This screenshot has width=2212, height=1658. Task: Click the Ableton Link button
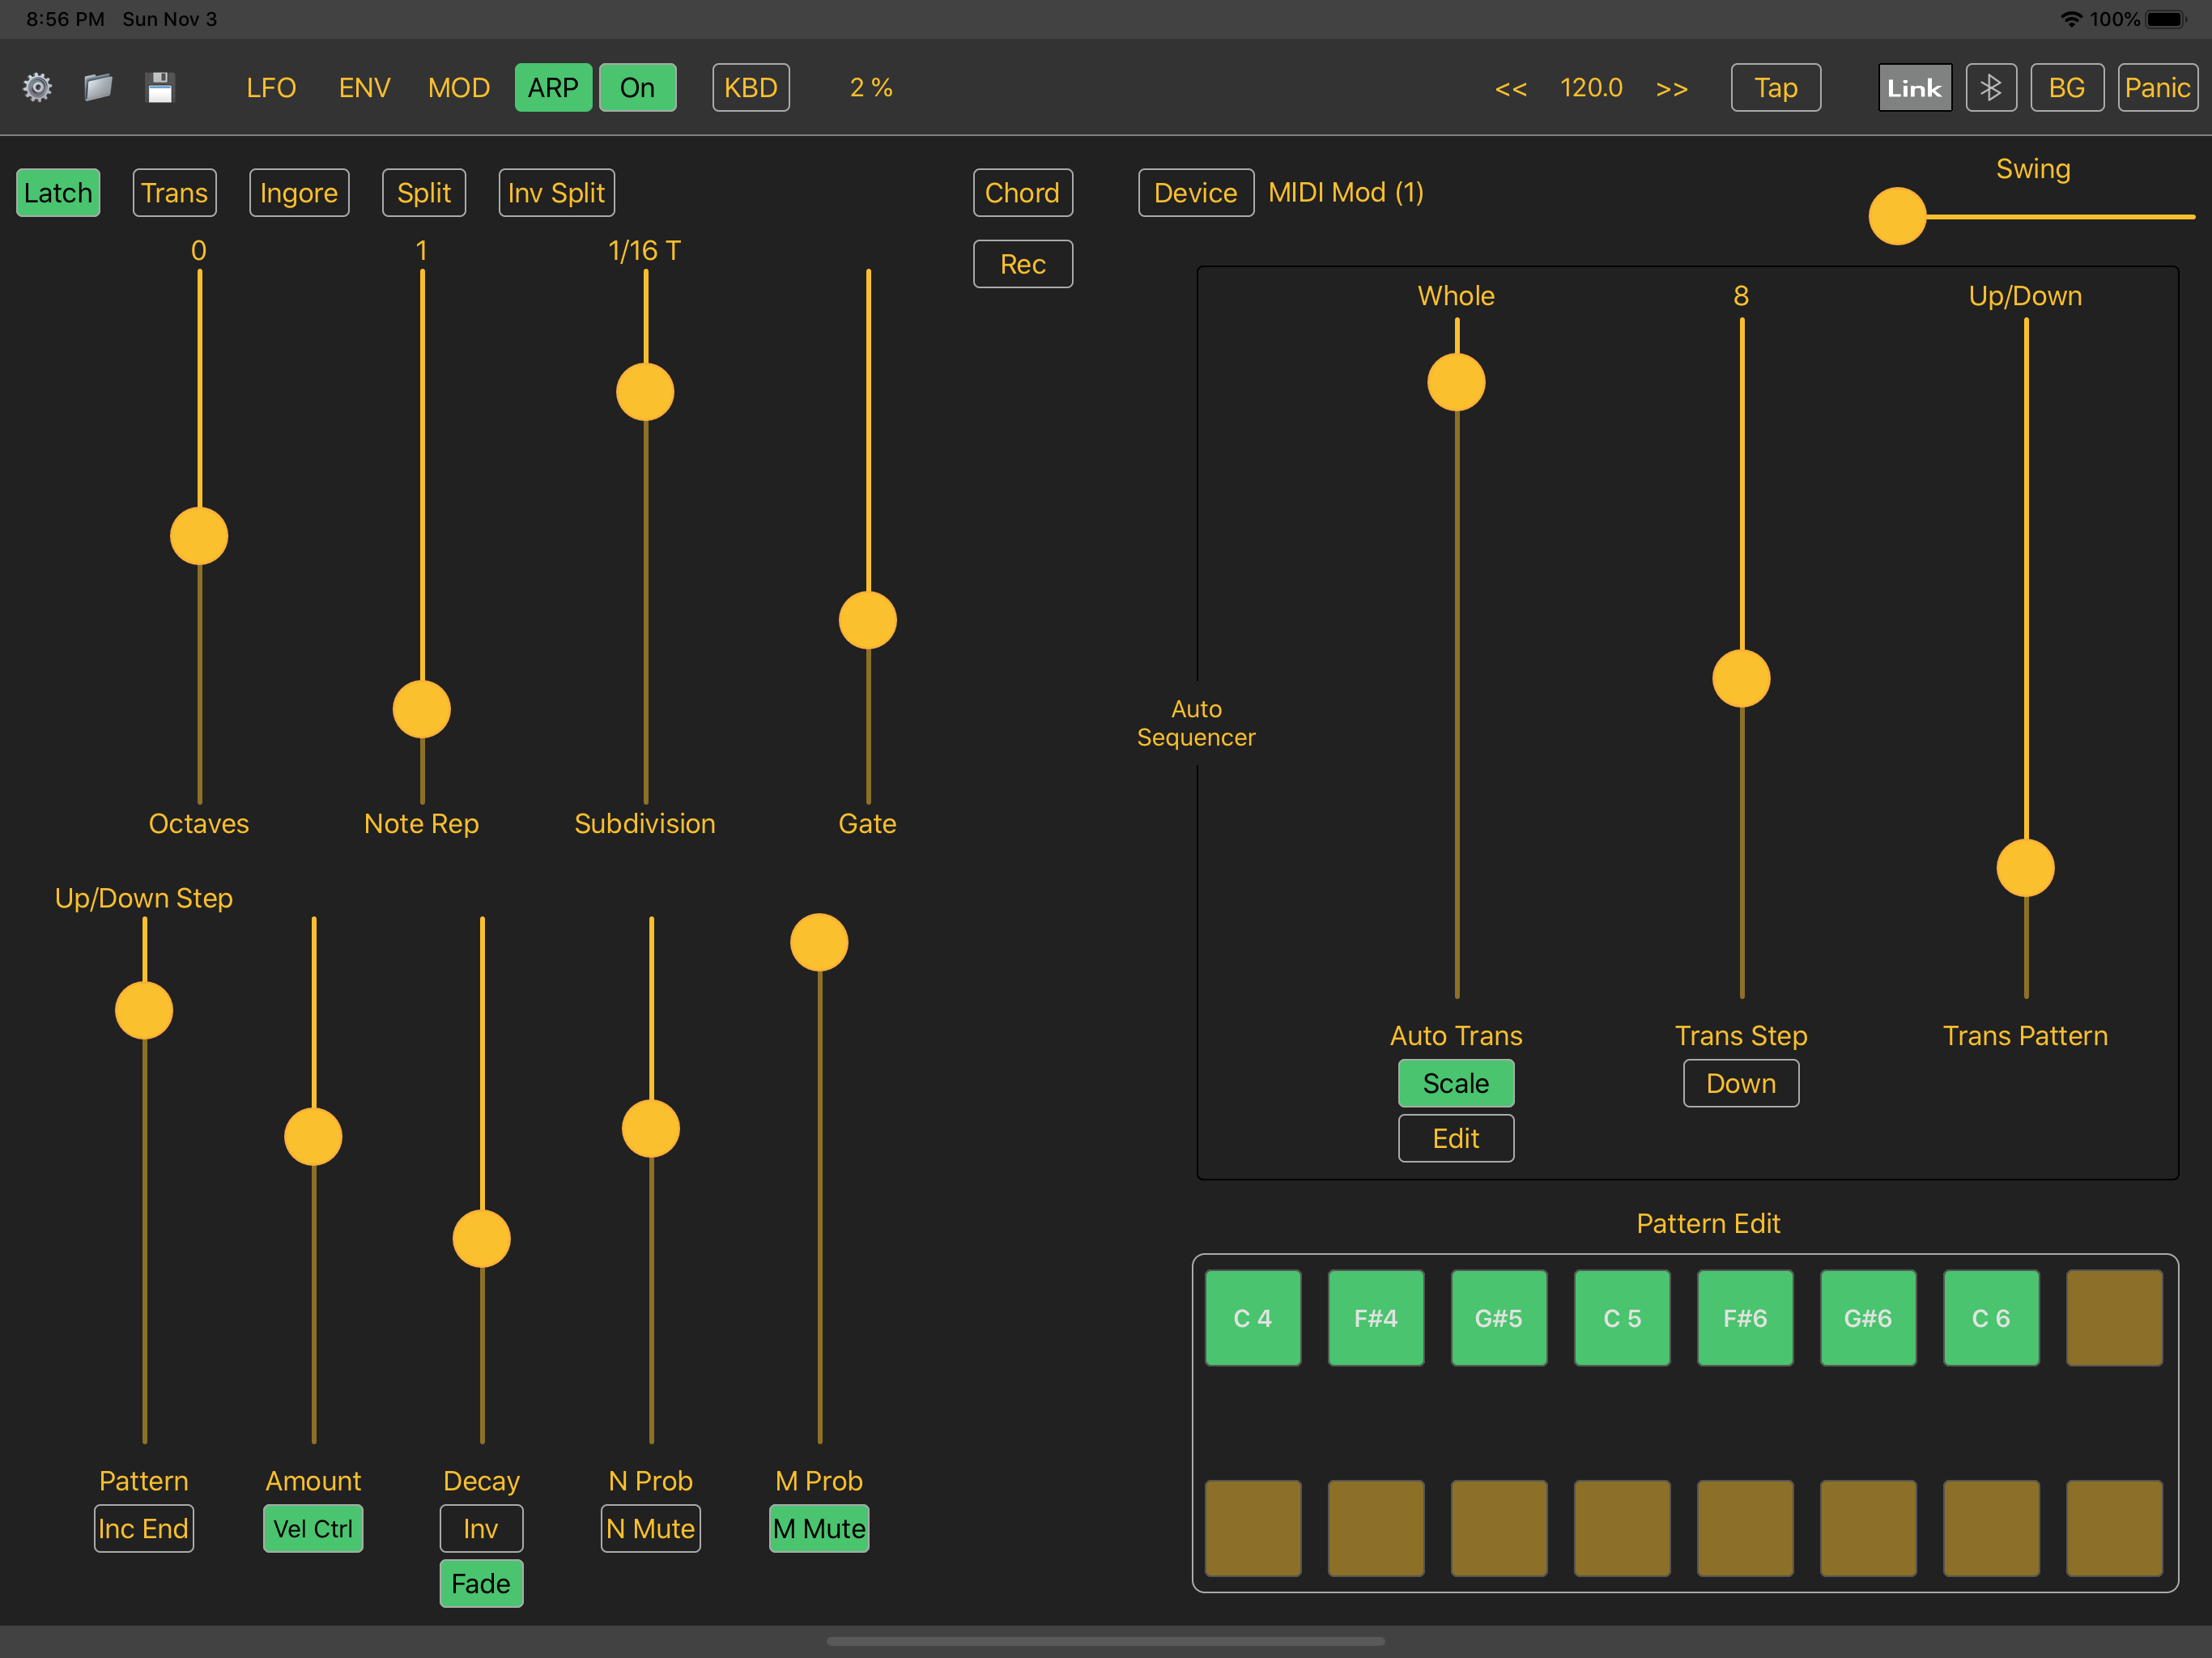[1914, 88]
